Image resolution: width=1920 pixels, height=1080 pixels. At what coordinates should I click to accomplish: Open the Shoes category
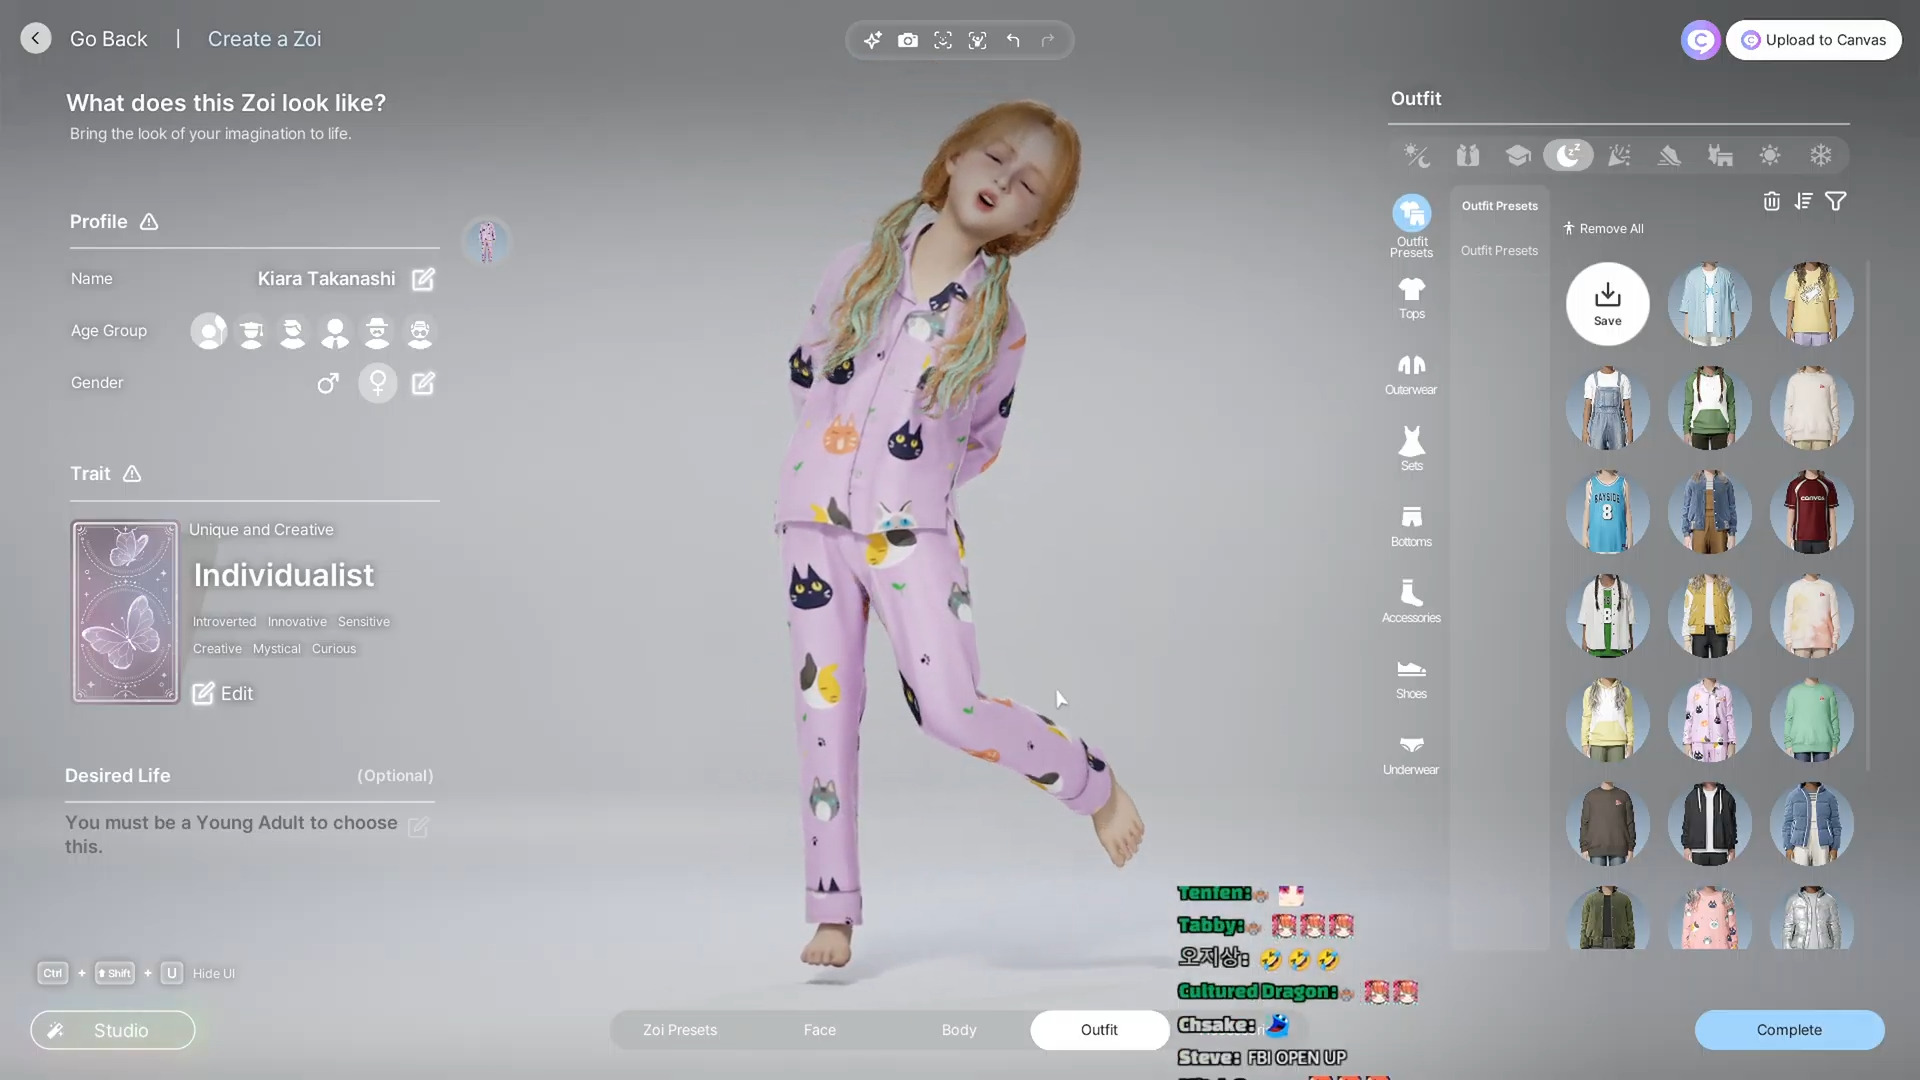pos(1411,678)
